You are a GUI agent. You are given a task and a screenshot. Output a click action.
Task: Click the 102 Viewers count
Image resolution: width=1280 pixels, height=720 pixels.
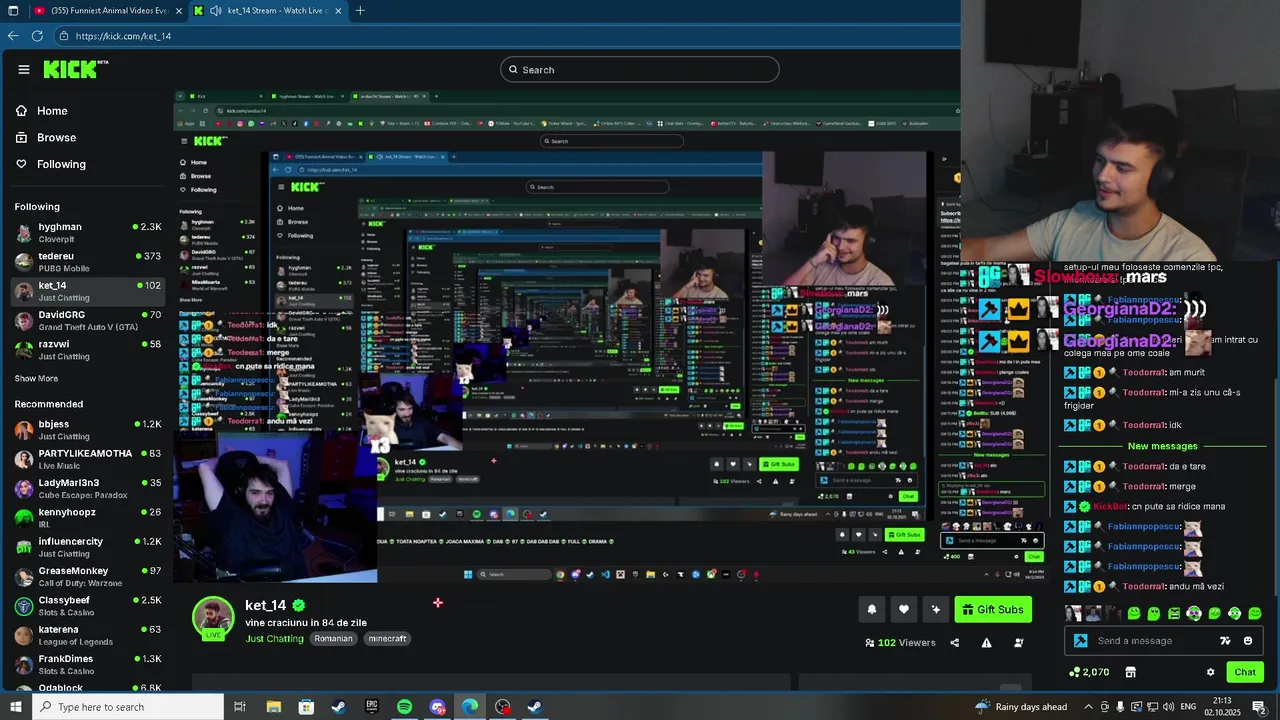pyautogui.click(x=900, y=643)
